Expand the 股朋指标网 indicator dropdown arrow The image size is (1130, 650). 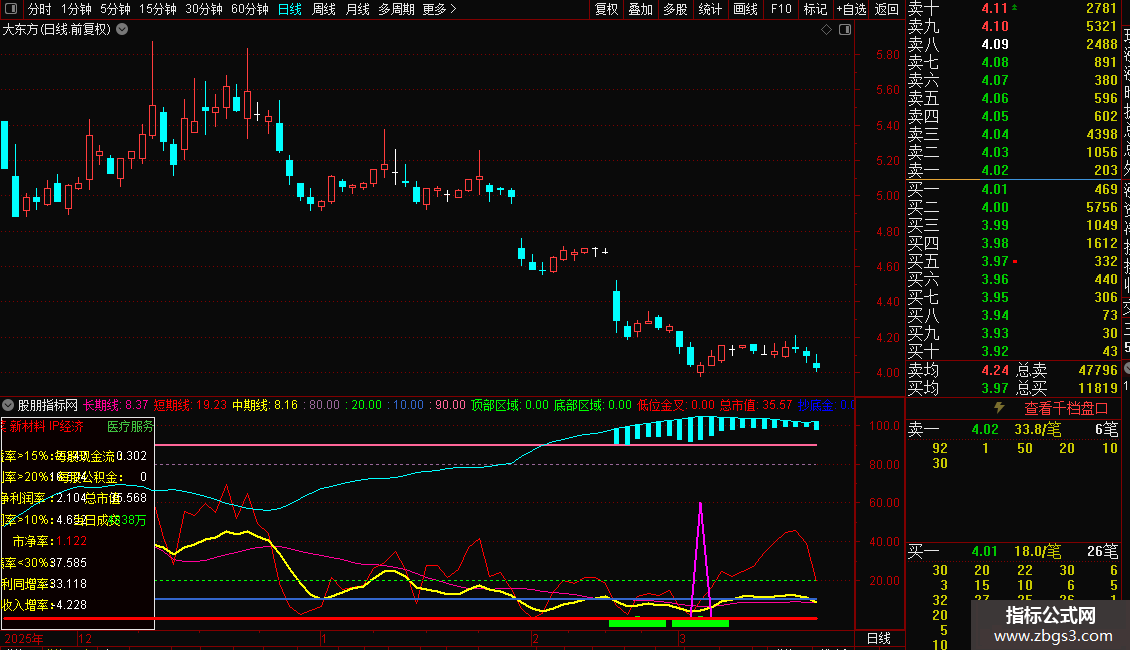pyautogui.click(x=9, y=405)
